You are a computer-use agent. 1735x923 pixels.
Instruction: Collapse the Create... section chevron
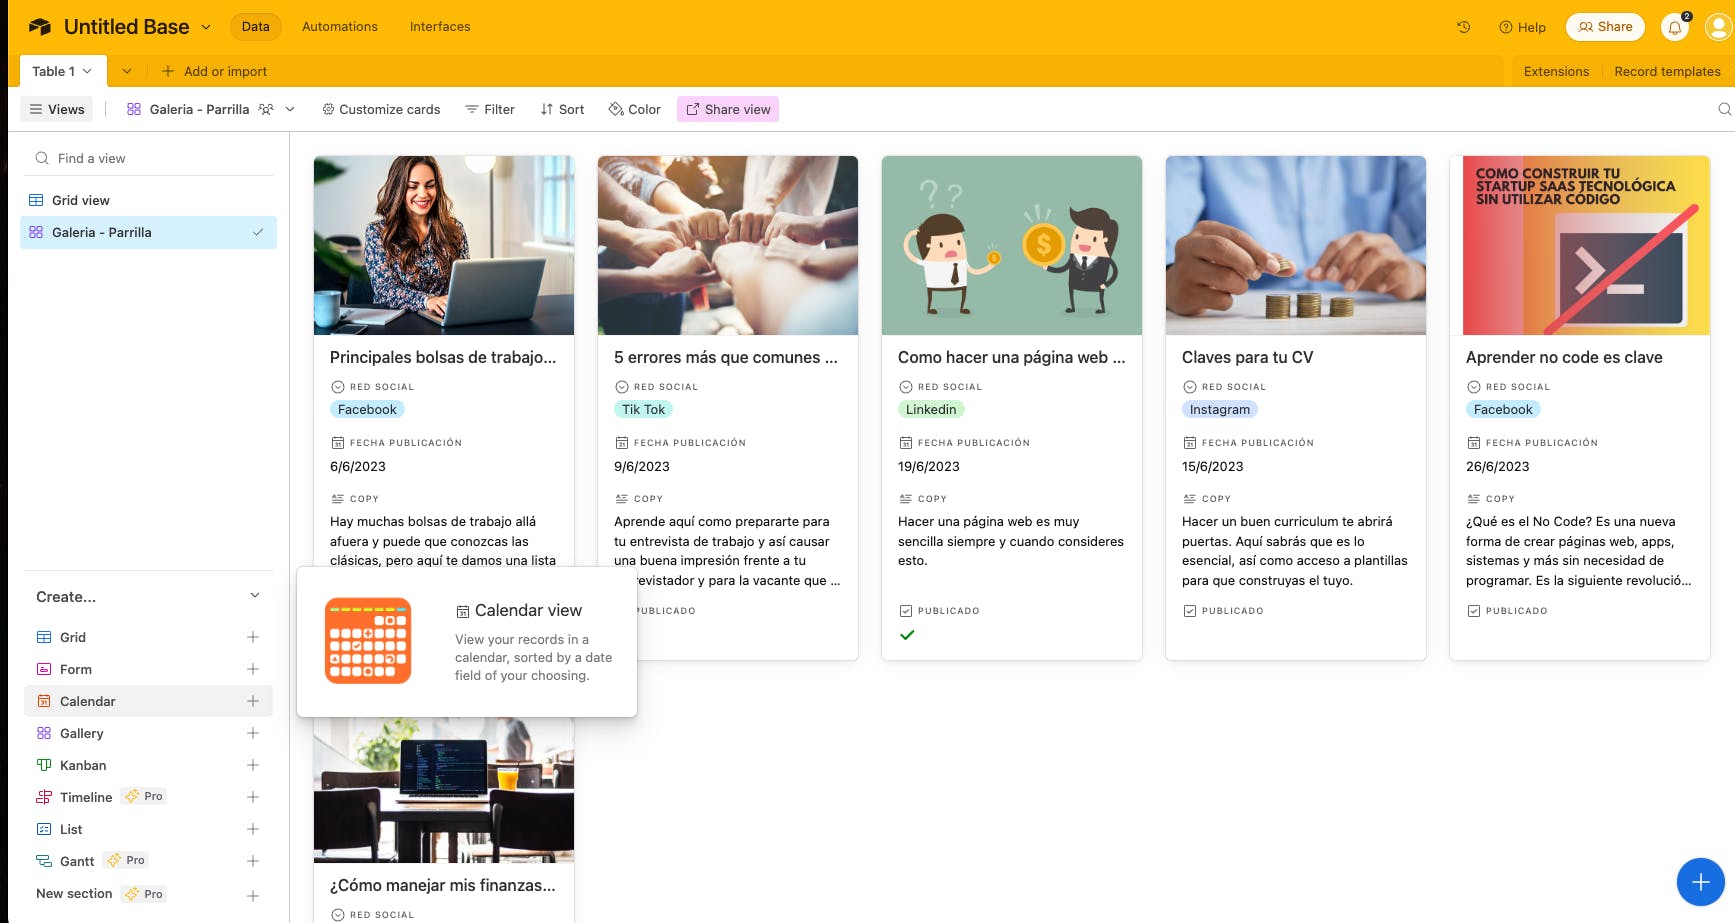pyautogui.click(x=255, y=596)
